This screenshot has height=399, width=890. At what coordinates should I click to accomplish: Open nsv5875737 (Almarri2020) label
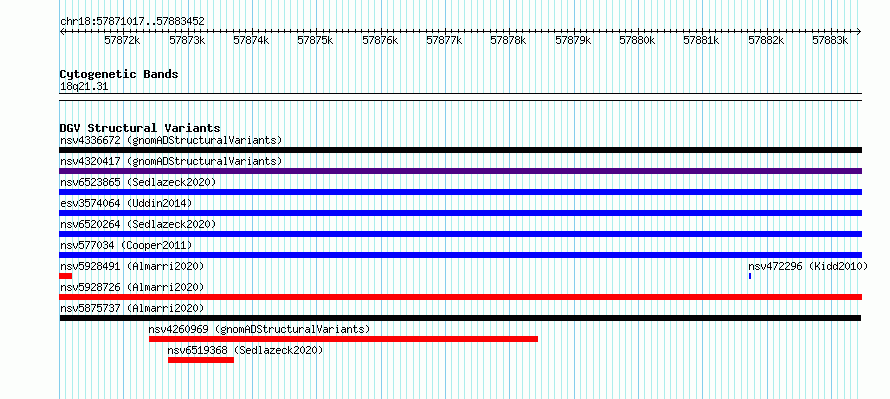(x=132, y=308)
